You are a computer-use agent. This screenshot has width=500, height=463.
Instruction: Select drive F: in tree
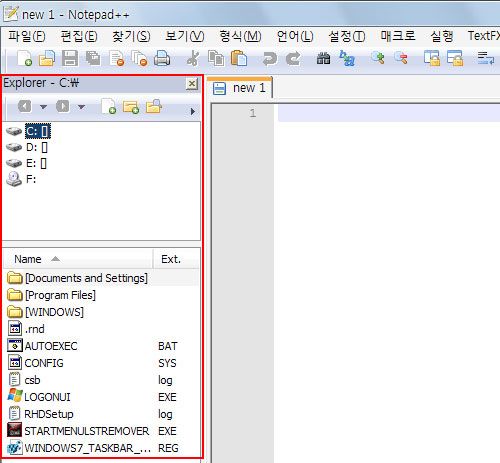[31, 179]
